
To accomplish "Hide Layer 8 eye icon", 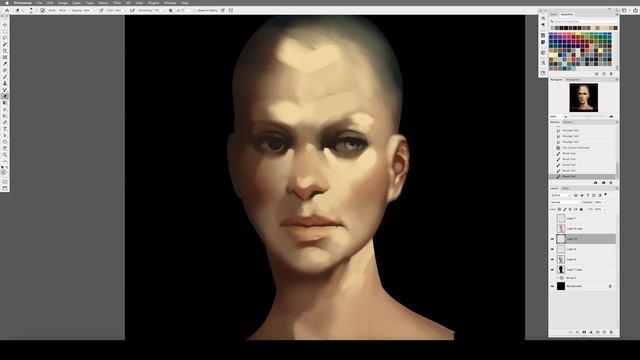I will pyautogui.click(x=552, y=259).
